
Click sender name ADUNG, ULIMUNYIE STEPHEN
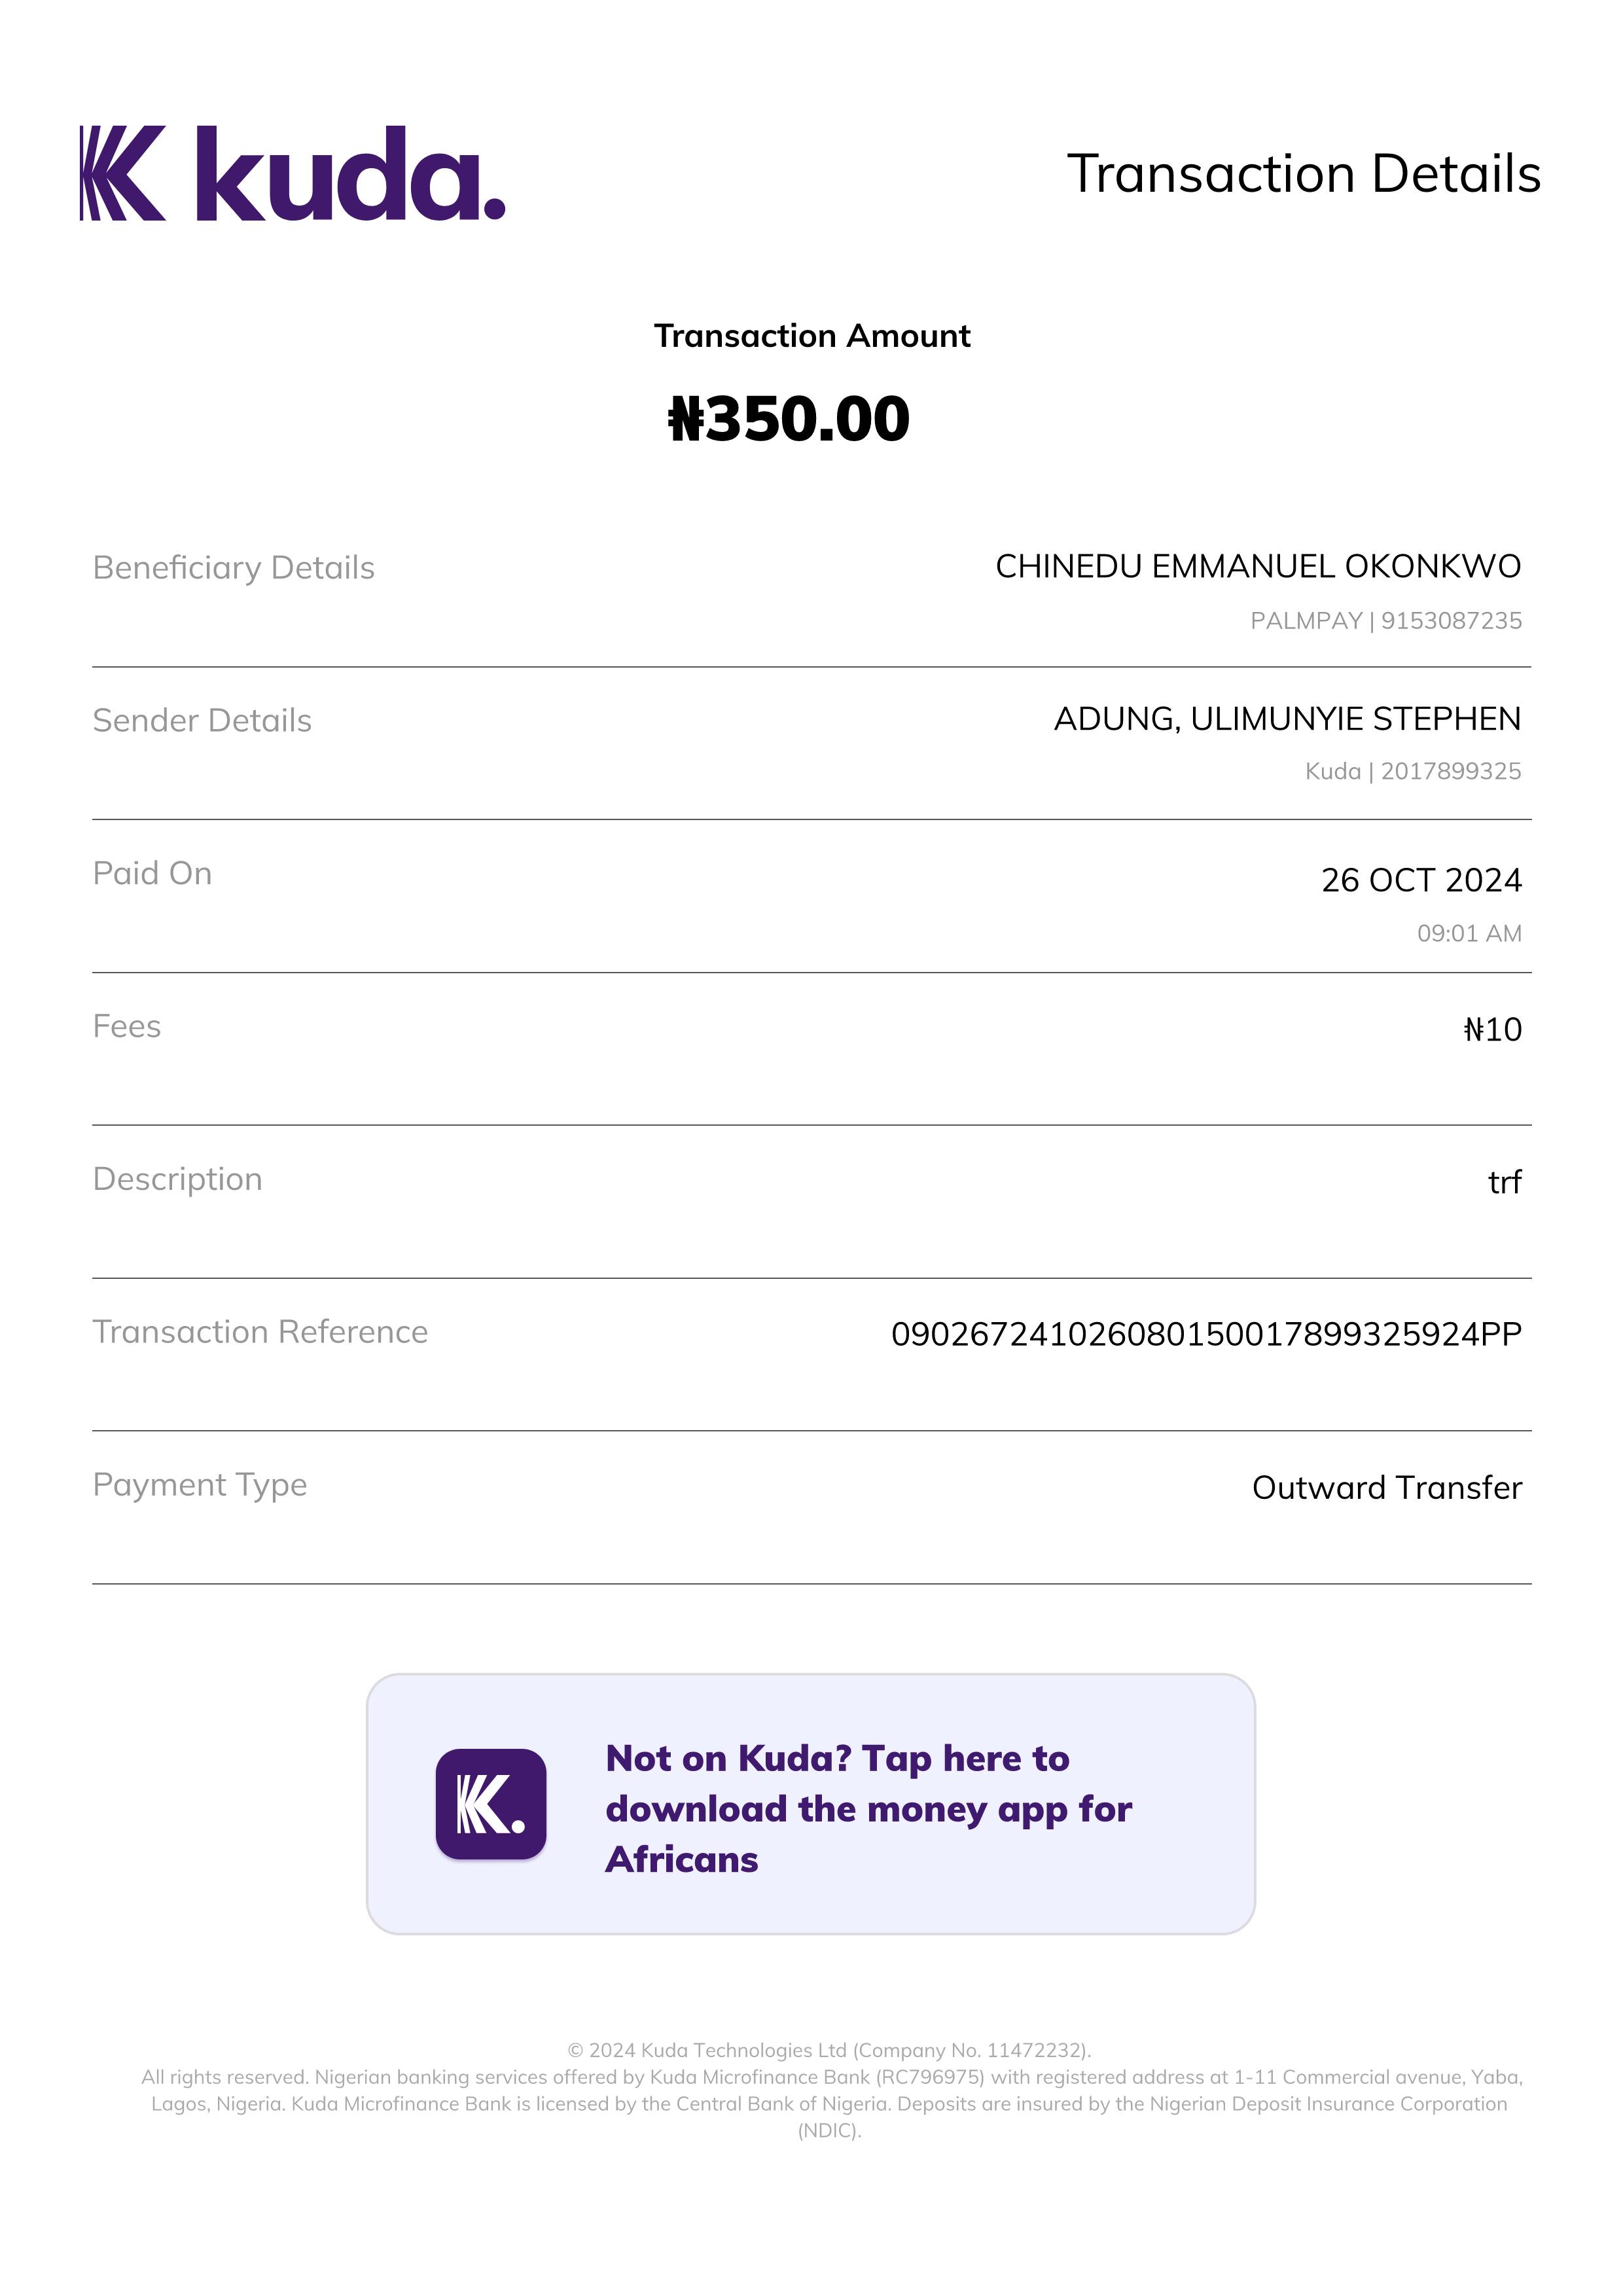click(1286, 719)
